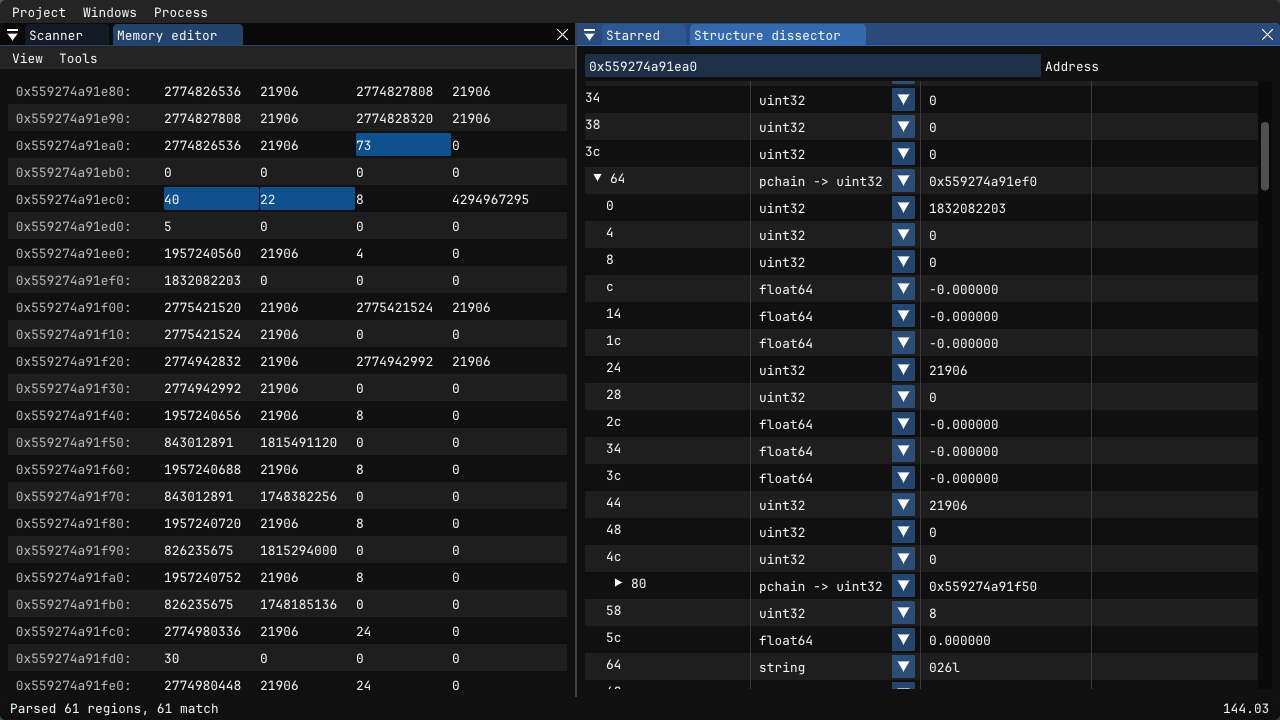
Task: Close the Structure dissector panel
Action: (x=1267, y=35)
